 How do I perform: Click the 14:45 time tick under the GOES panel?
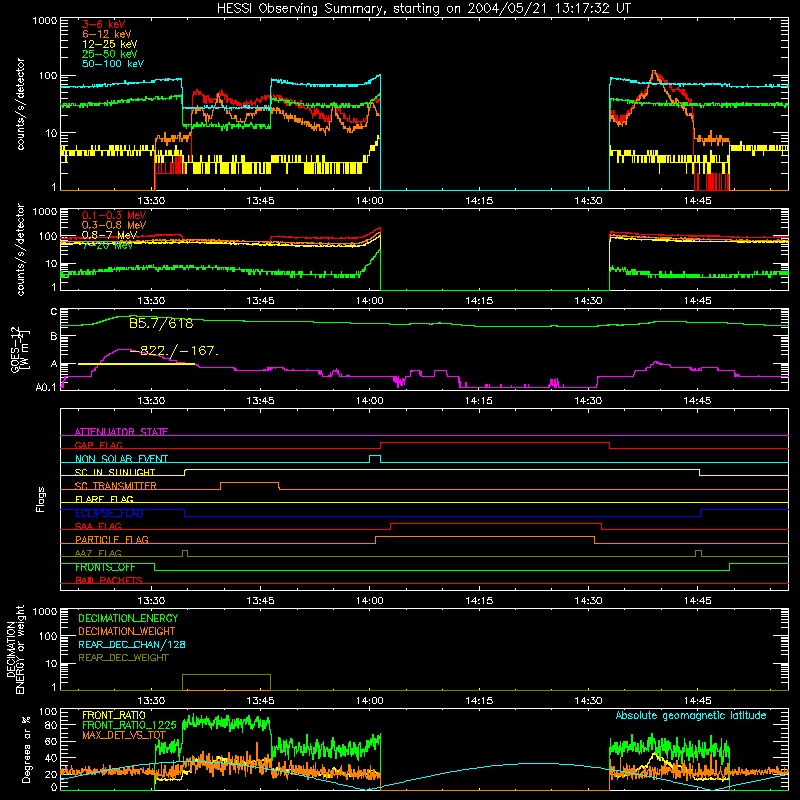[697, 401]
